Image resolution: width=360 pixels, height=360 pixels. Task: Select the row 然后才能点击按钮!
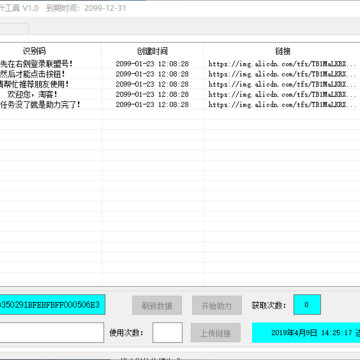pyautogui.click(x=180, y=74)
